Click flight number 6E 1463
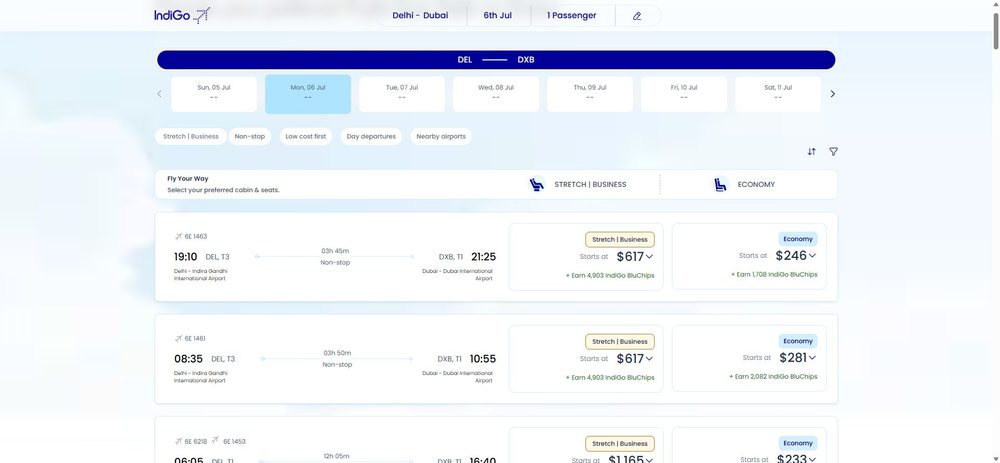The width and height of the screenshot is (1000, 463). click(x=196, y=237)
